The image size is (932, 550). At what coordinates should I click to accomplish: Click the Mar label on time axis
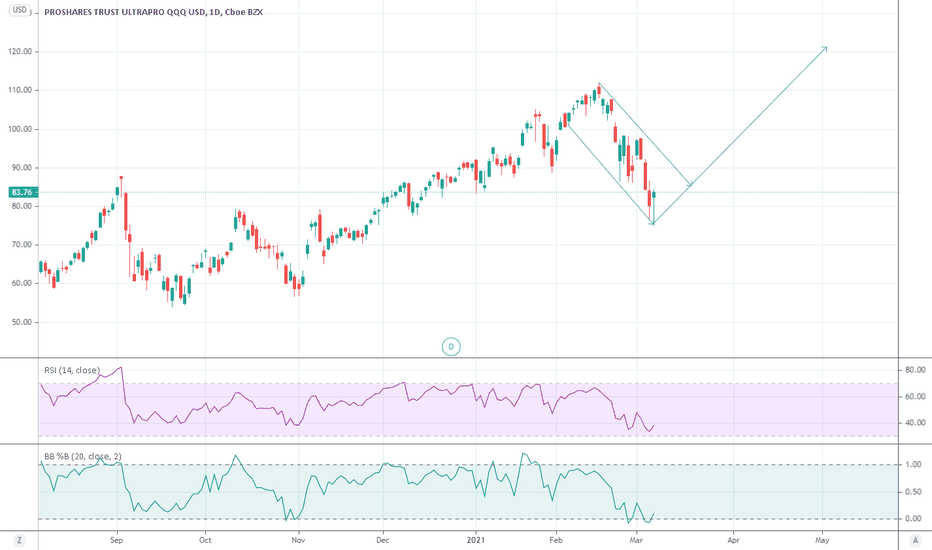click(x=637, y=540)
